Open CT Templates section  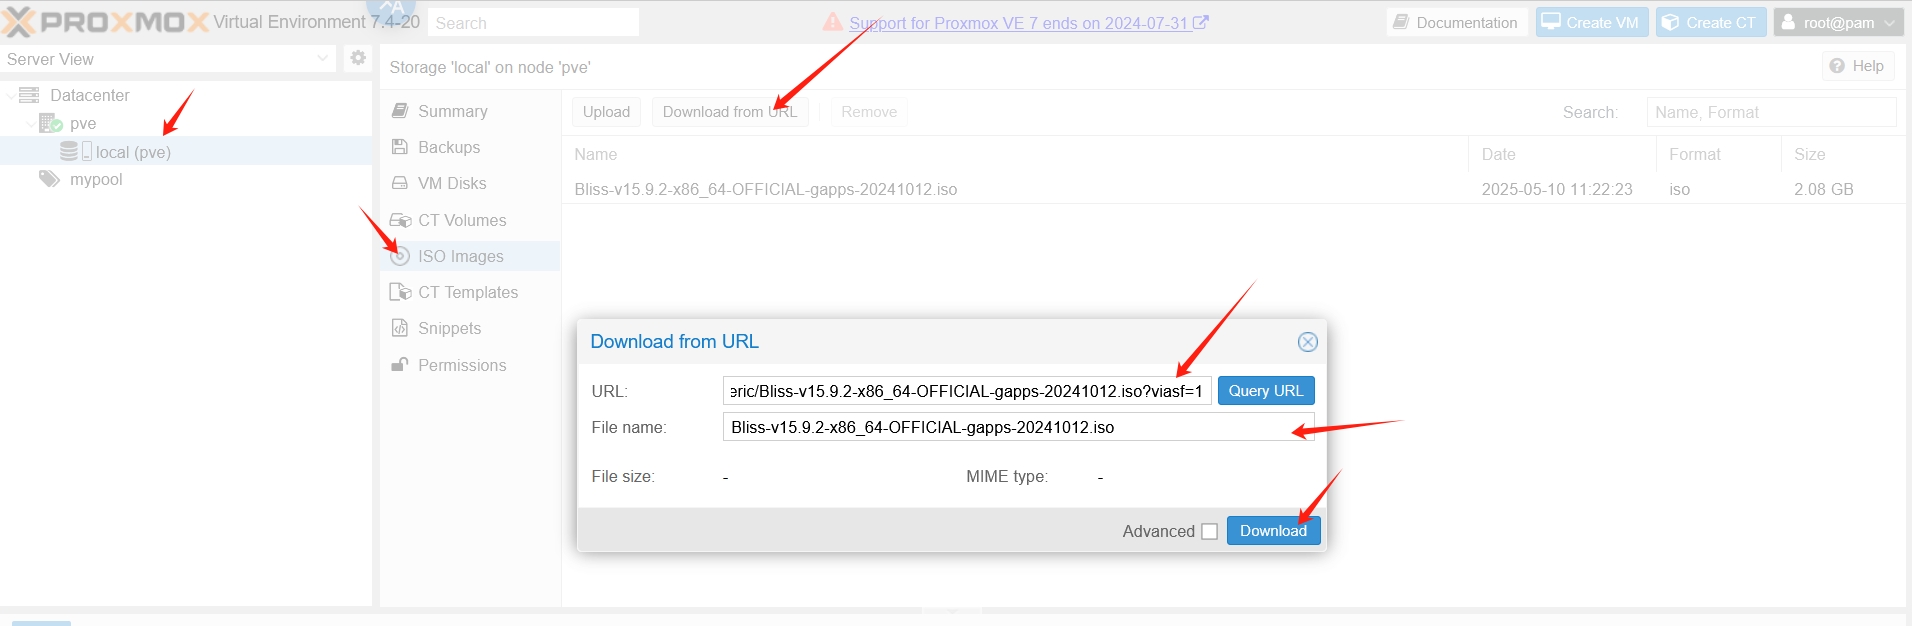pyautogui.click(x=470, y=292)
